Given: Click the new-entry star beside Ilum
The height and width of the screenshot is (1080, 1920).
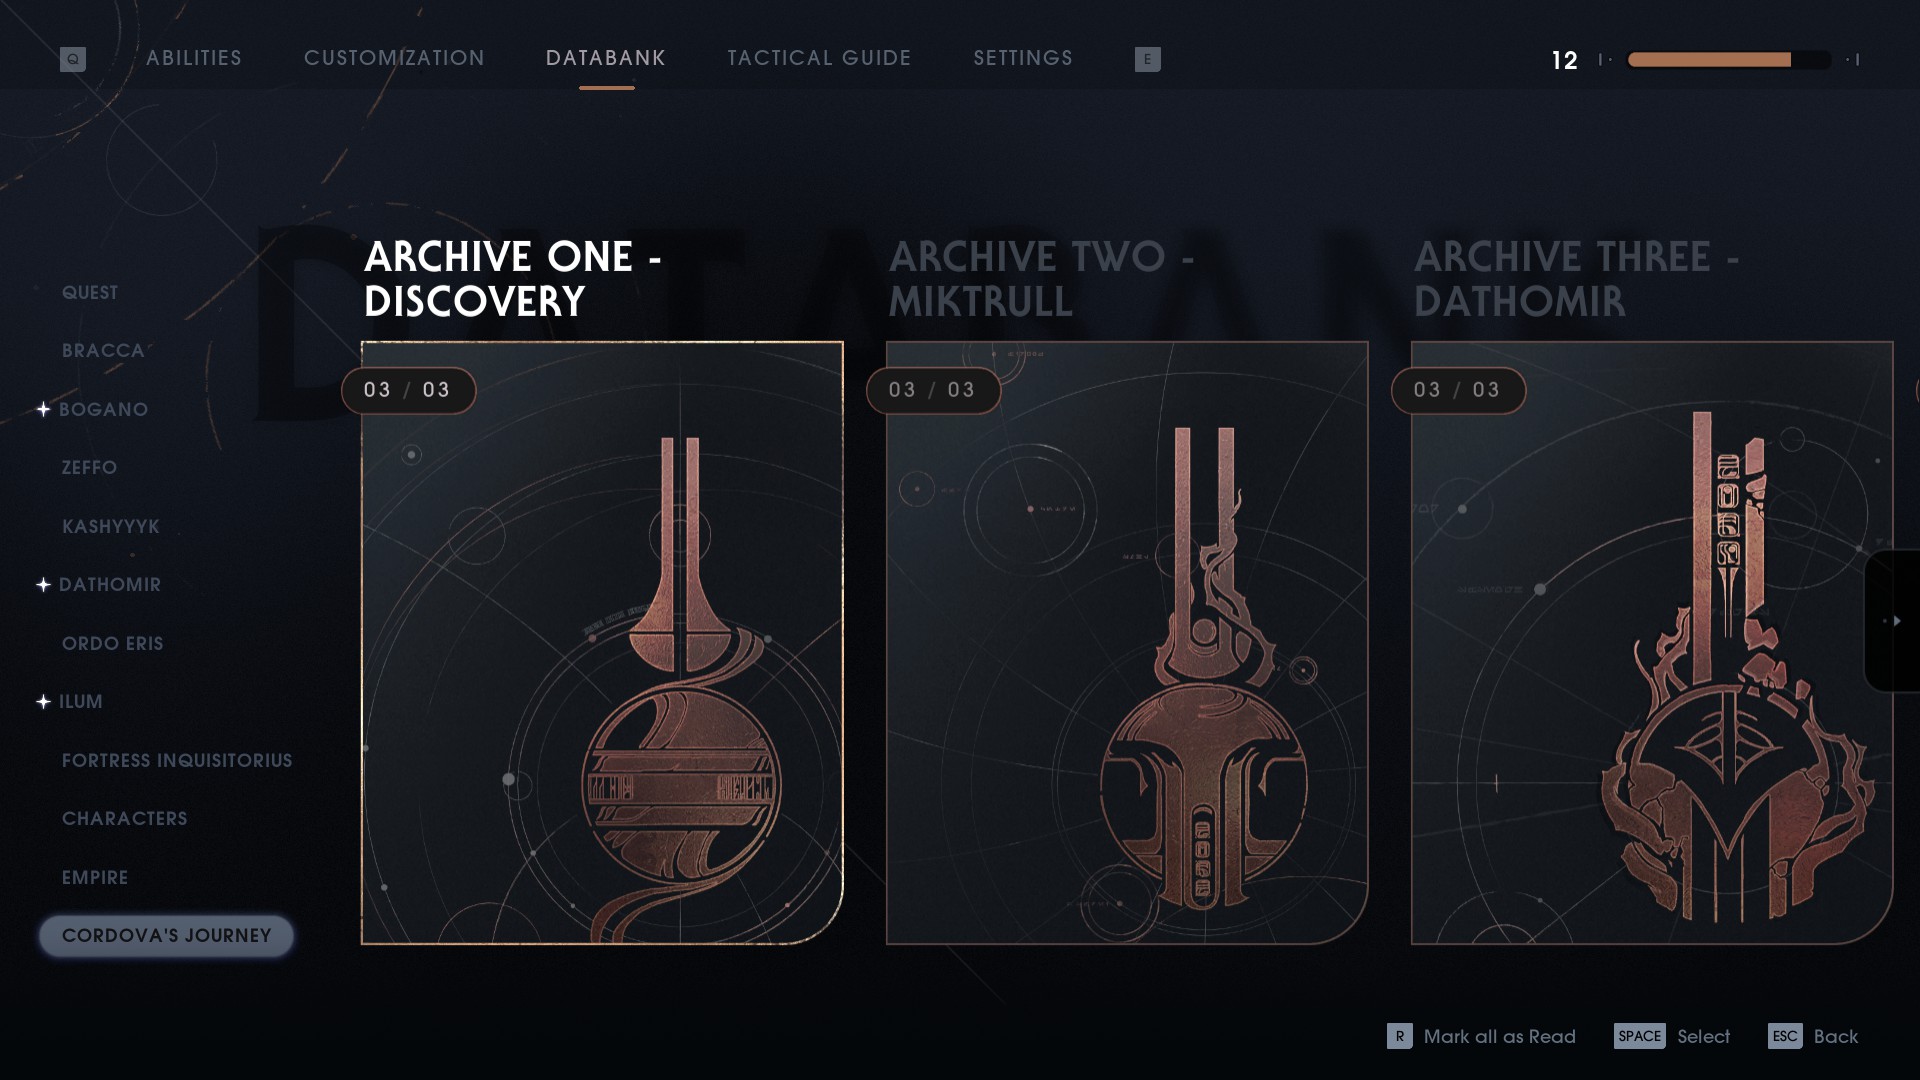Looking at the screenshot, I should [x=43, y=702].
